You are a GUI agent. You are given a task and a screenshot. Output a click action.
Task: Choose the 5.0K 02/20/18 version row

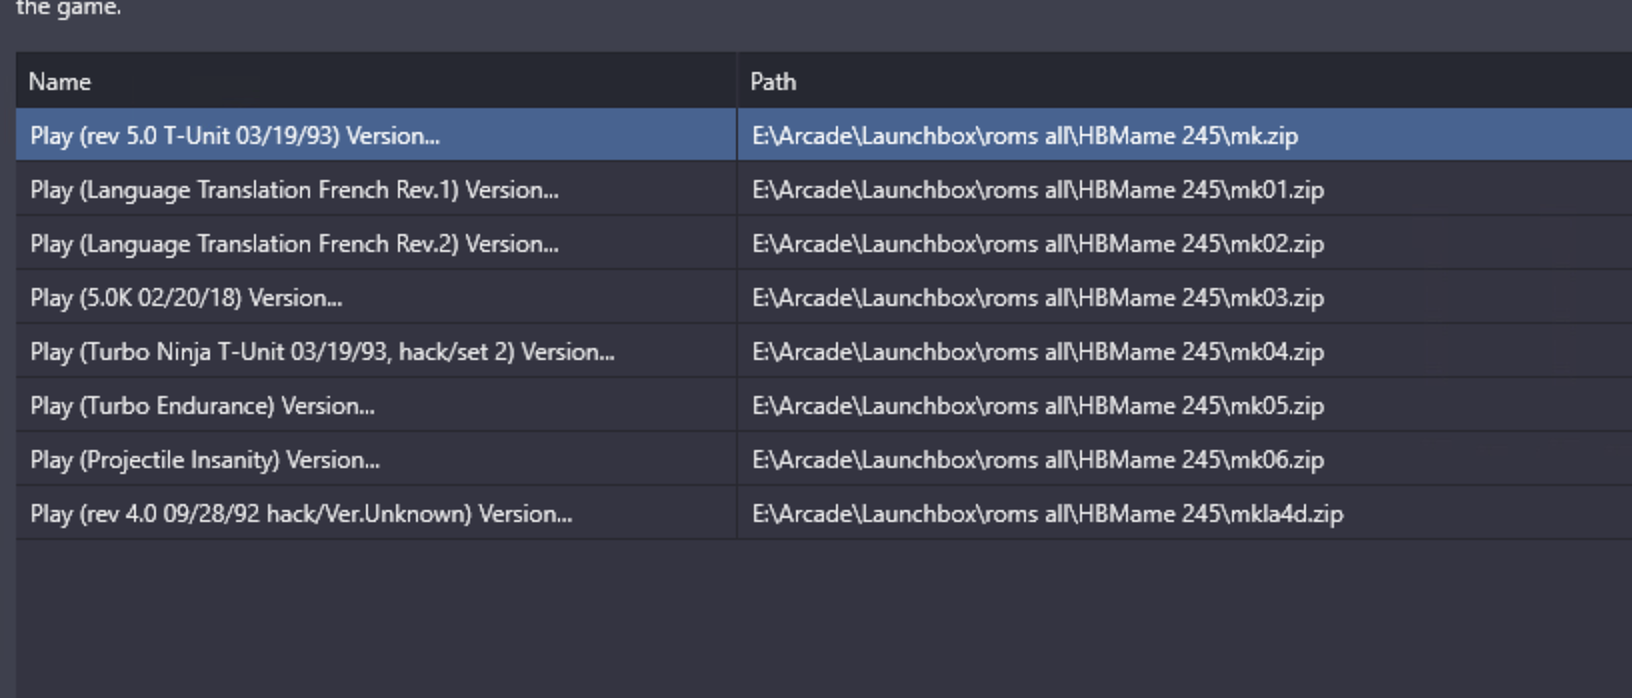coord(186,298)
